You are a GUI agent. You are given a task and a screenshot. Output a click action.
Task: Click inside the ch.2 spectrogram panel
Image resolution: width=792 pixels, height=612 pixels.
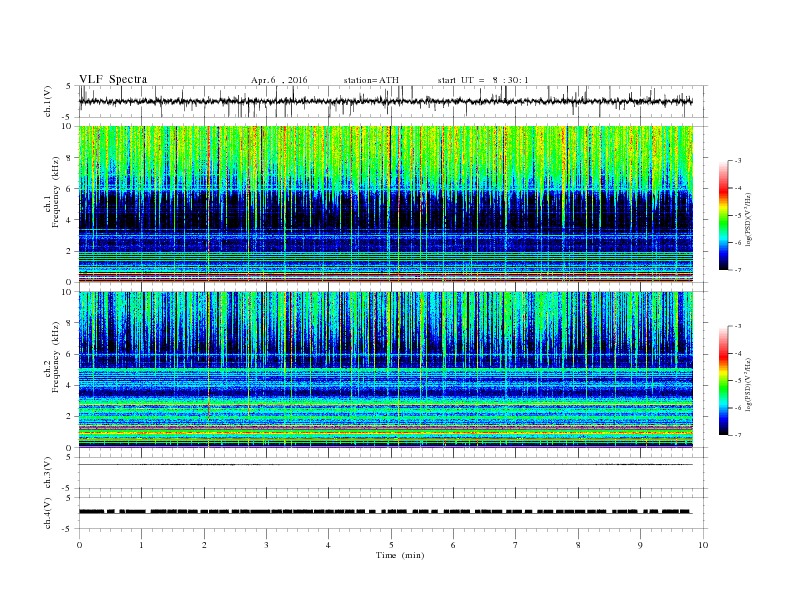[x=386, y=369]
